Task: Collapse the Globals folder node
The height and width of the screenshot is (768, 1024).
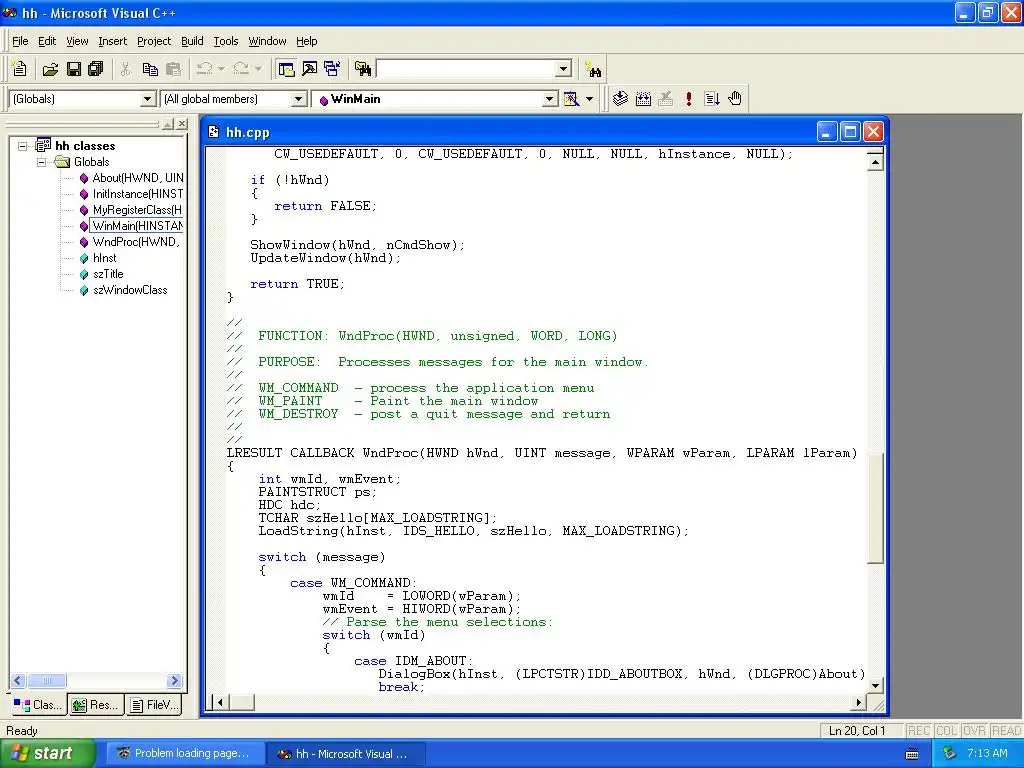Action: (42, 162)
